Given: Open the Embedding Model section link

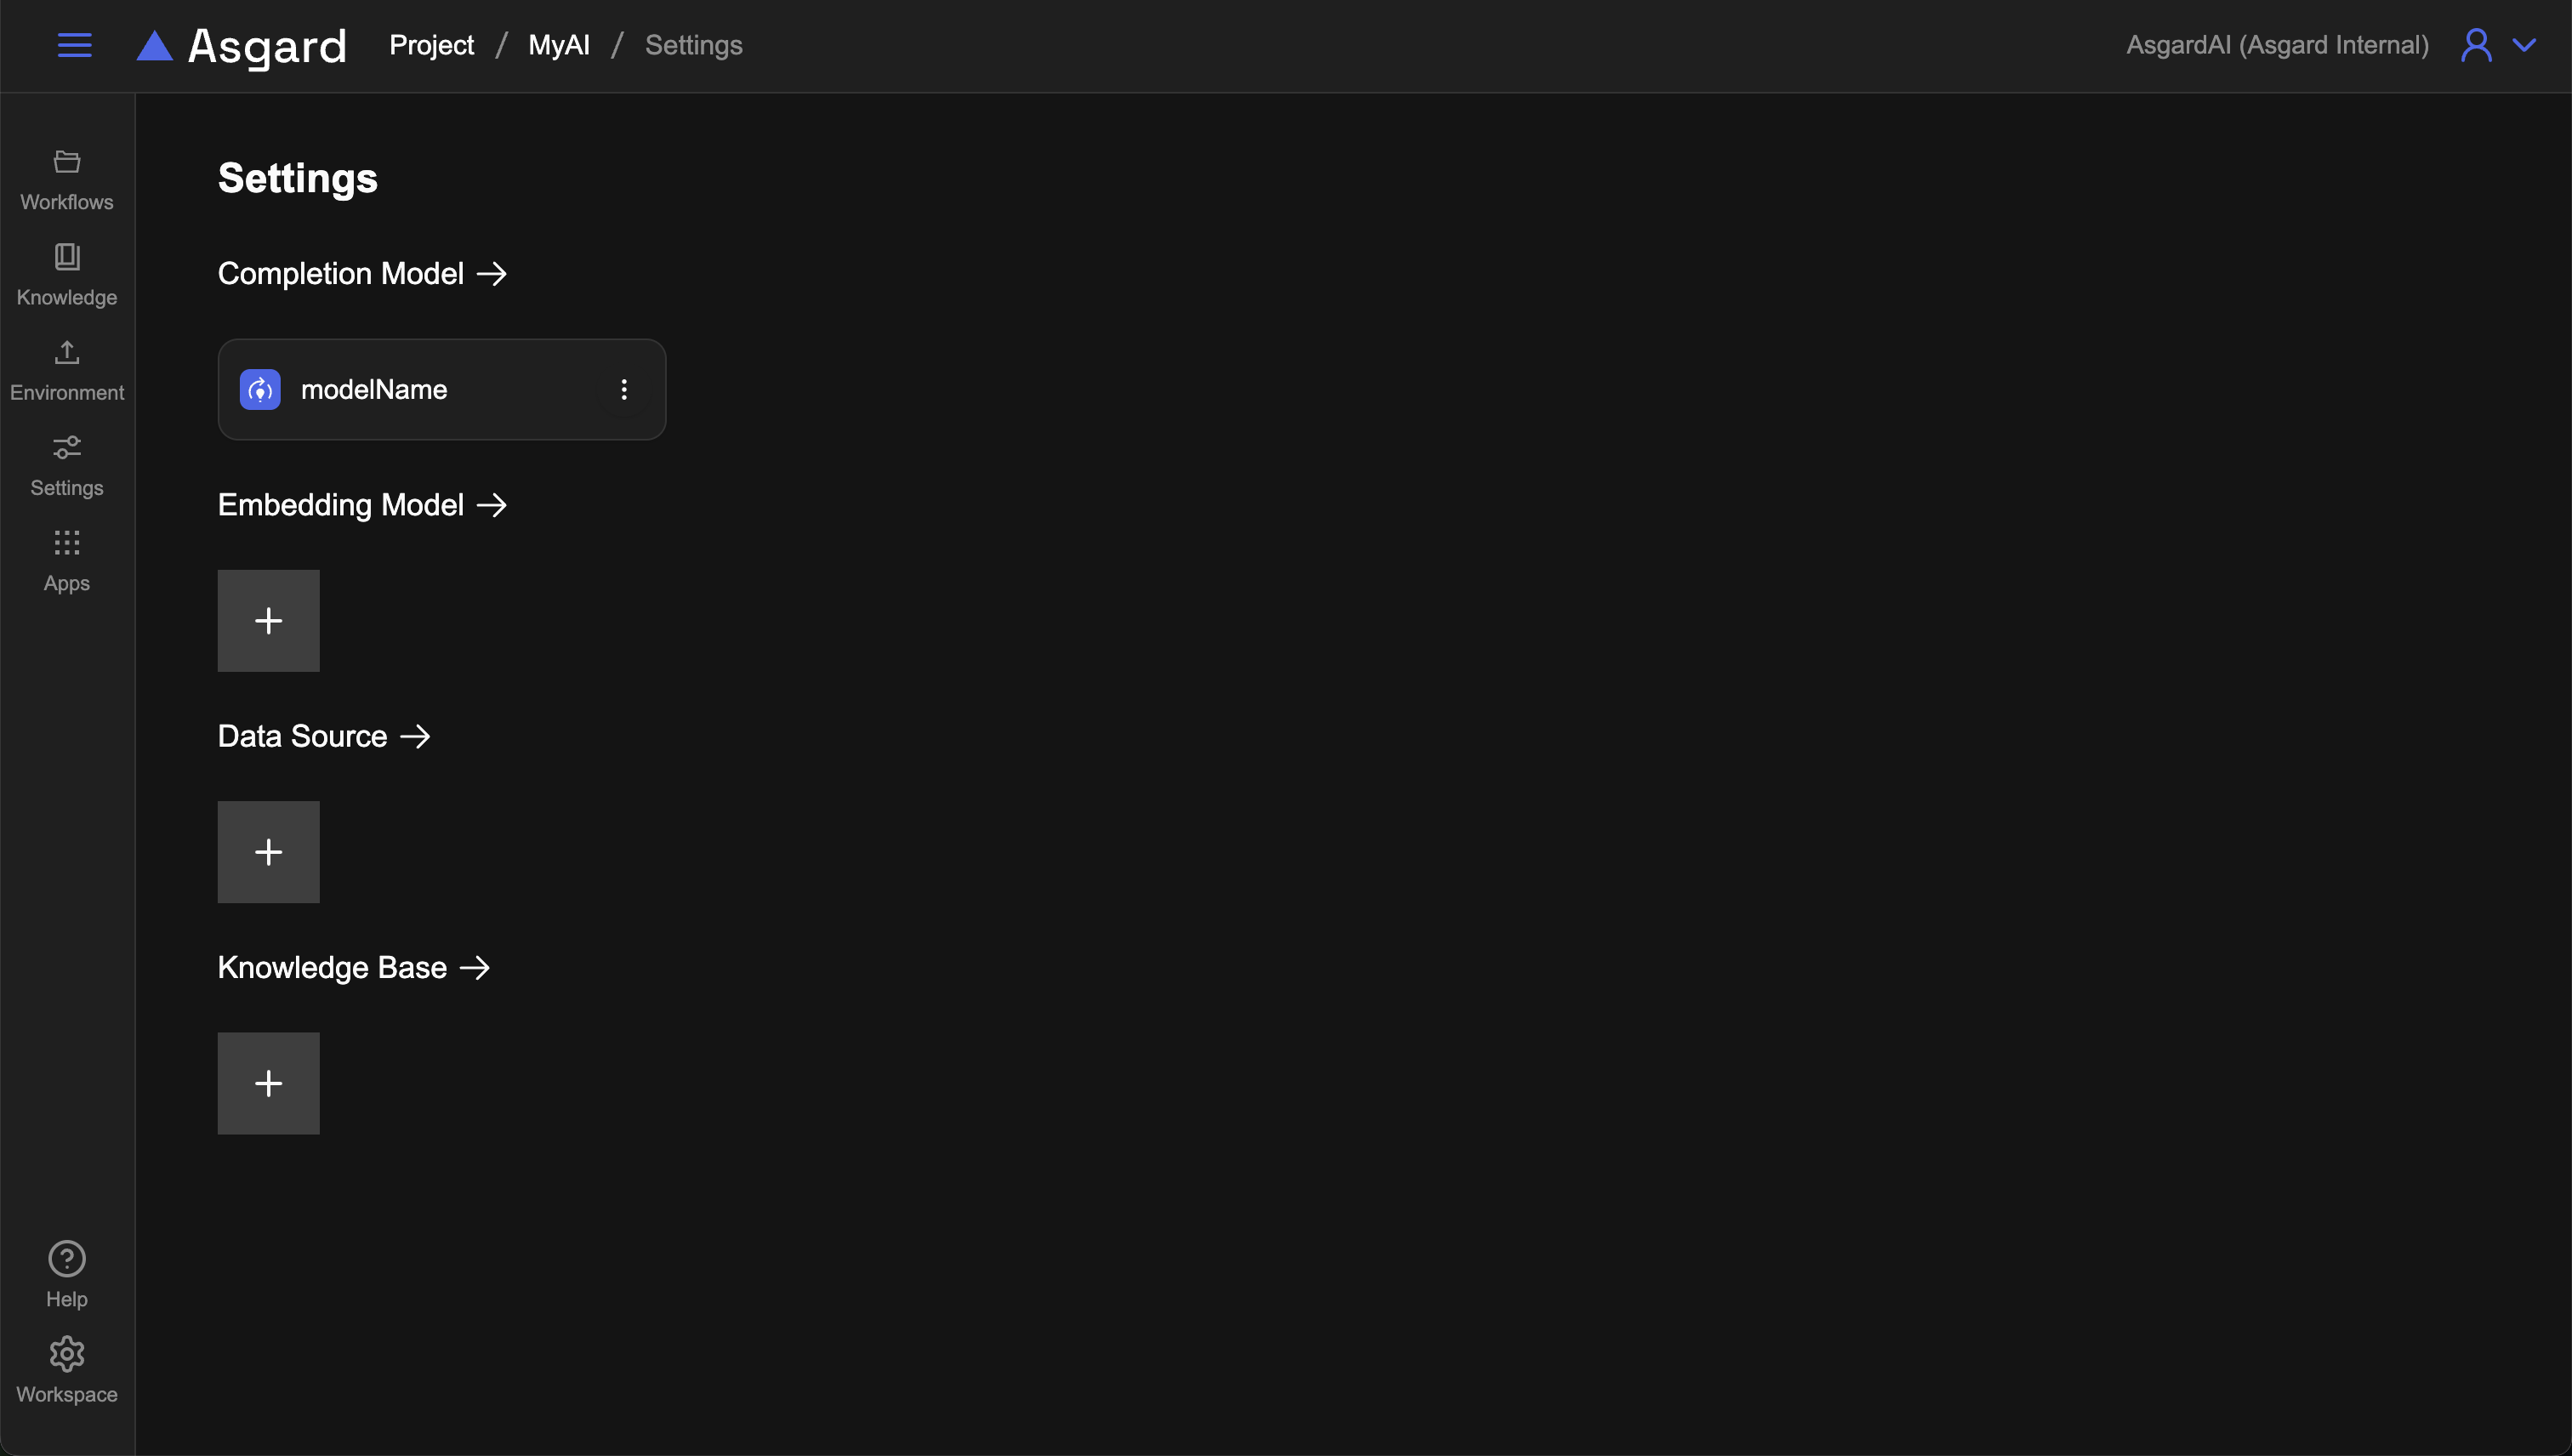Looking at the screenshot, I should (x=362, y=505).
